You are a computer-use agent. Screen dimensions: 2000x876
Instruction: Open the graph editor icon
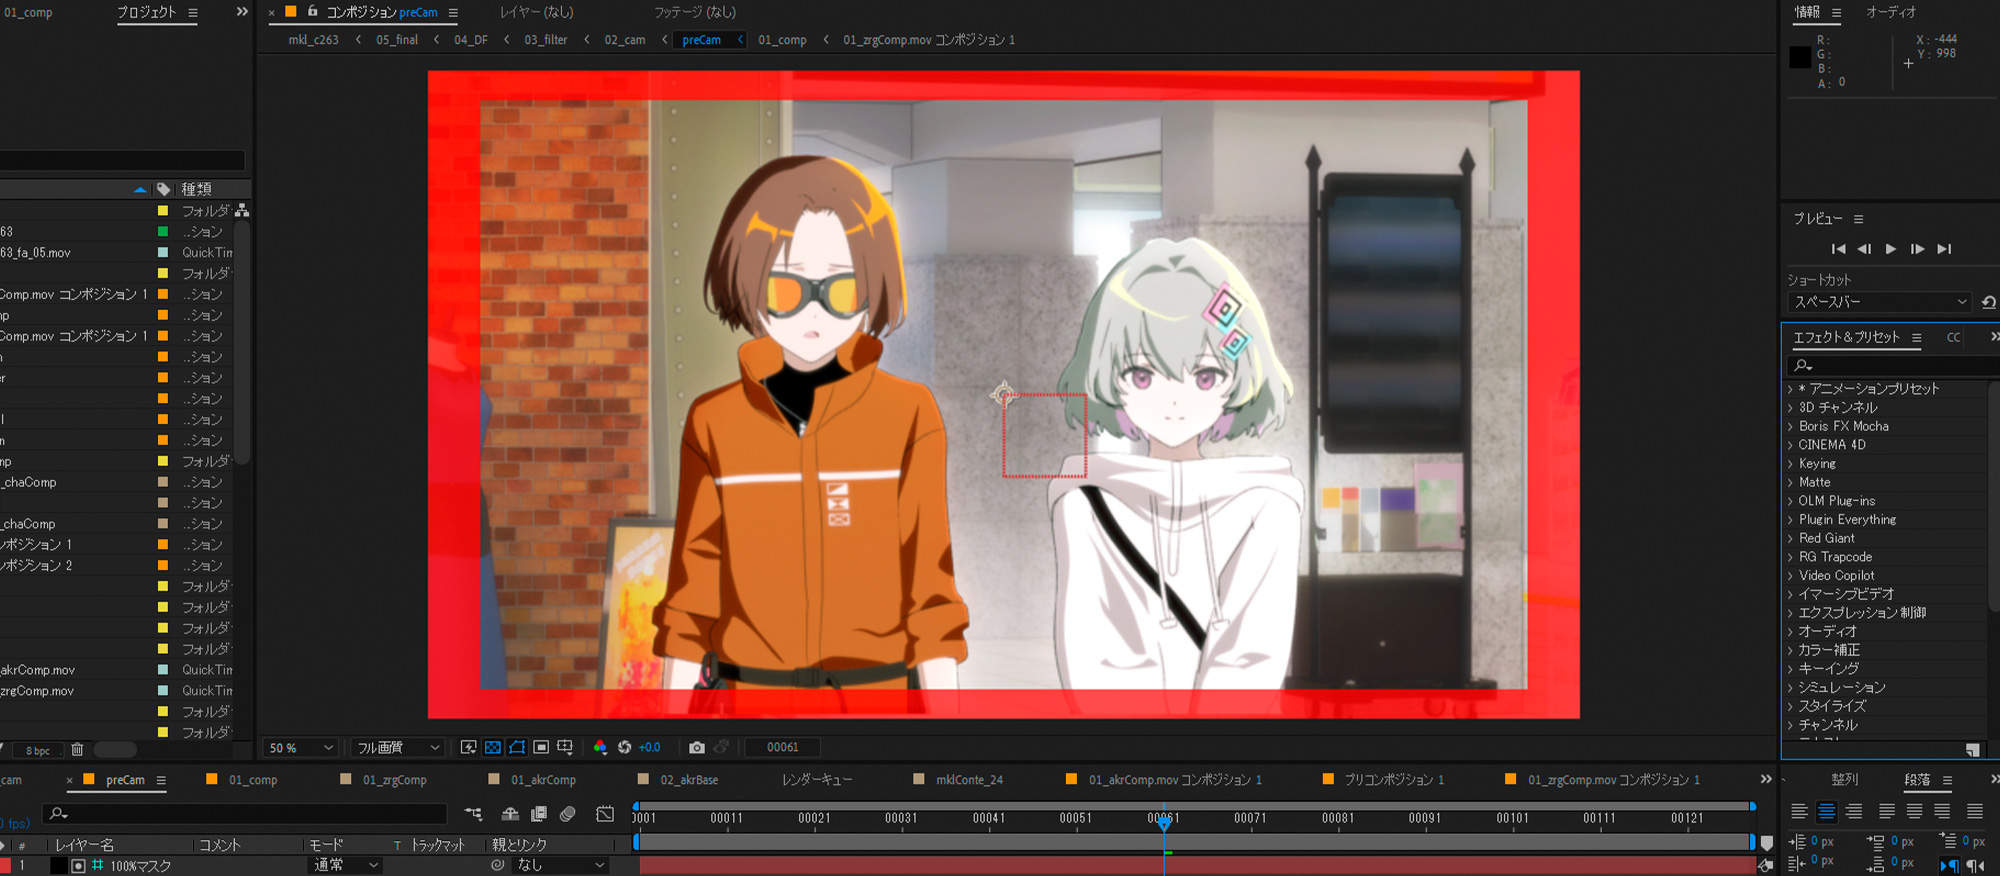point(605,814)
